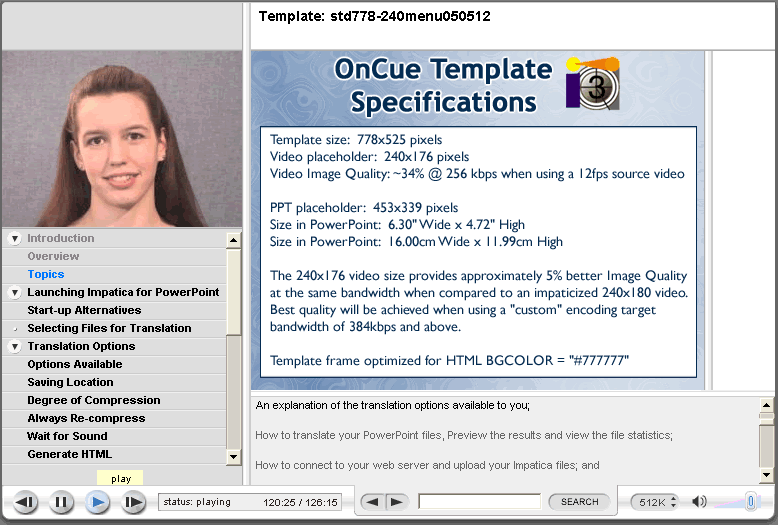Click the topic list scrollbar thumb
Image resolution: width=778 pixels, height=525 pixels.
click(x=233, y=292)
